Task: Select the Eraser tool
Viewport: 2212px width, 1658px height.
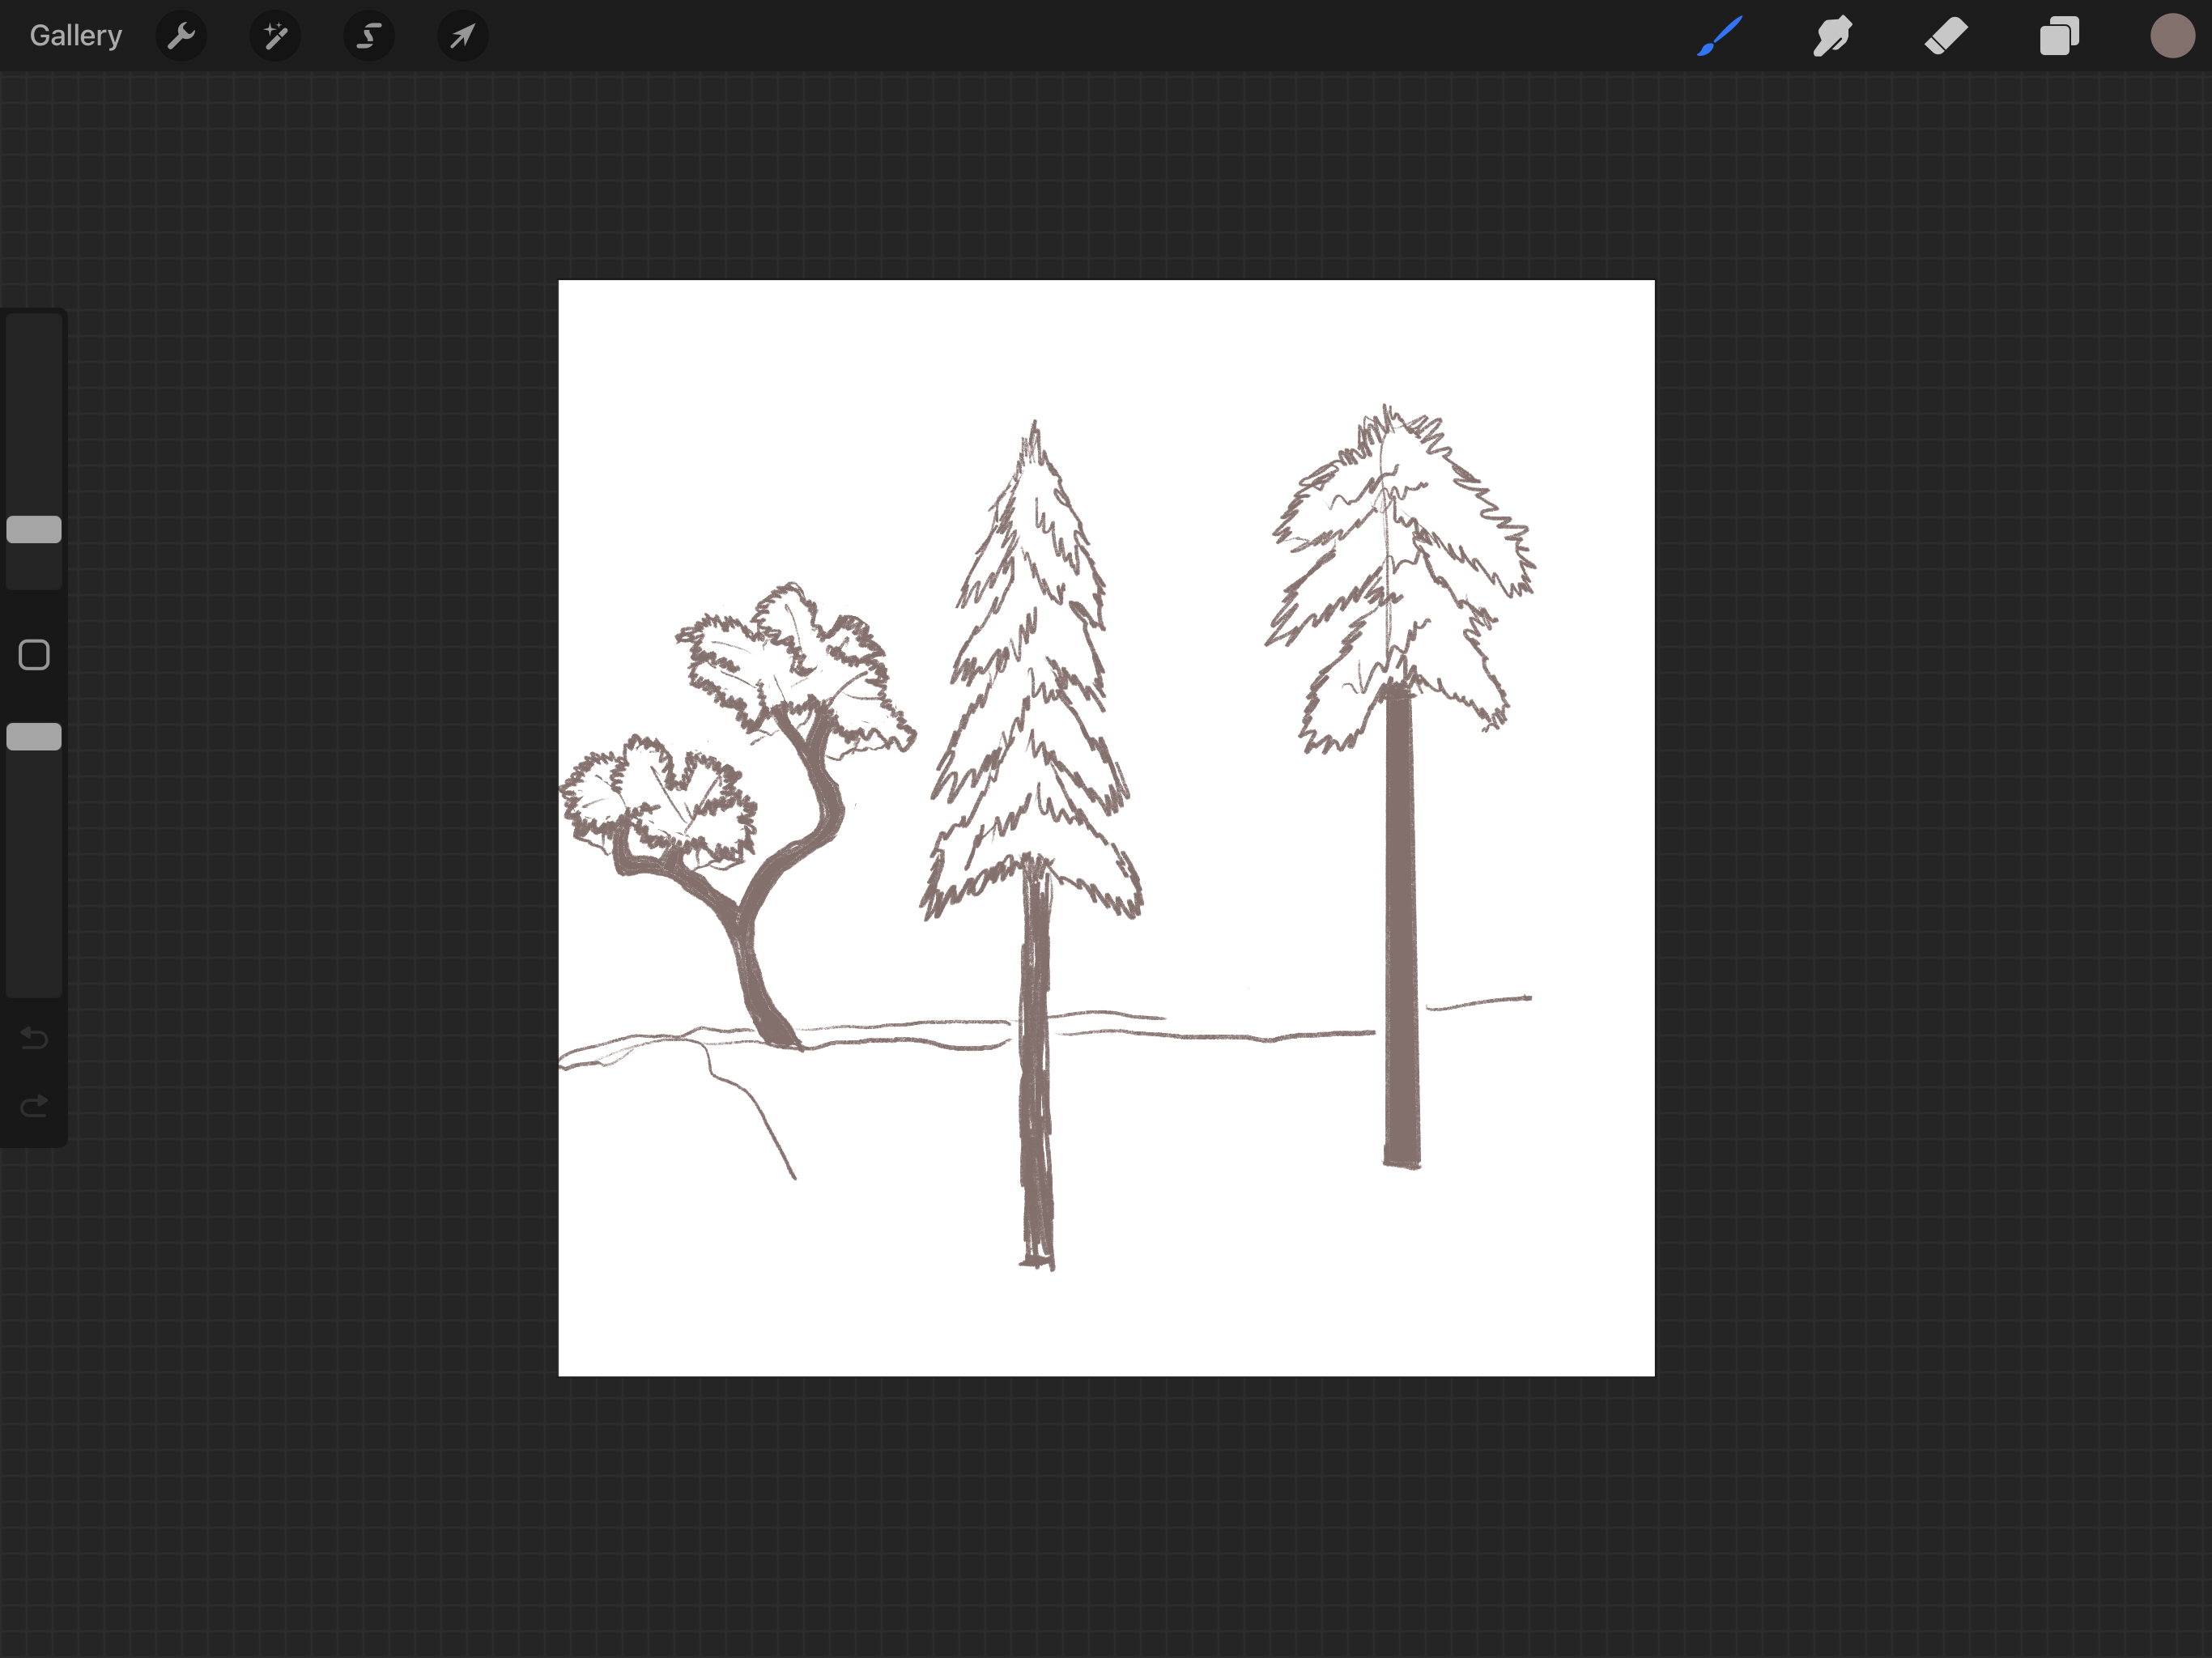Action: [x=1946, y=36]
